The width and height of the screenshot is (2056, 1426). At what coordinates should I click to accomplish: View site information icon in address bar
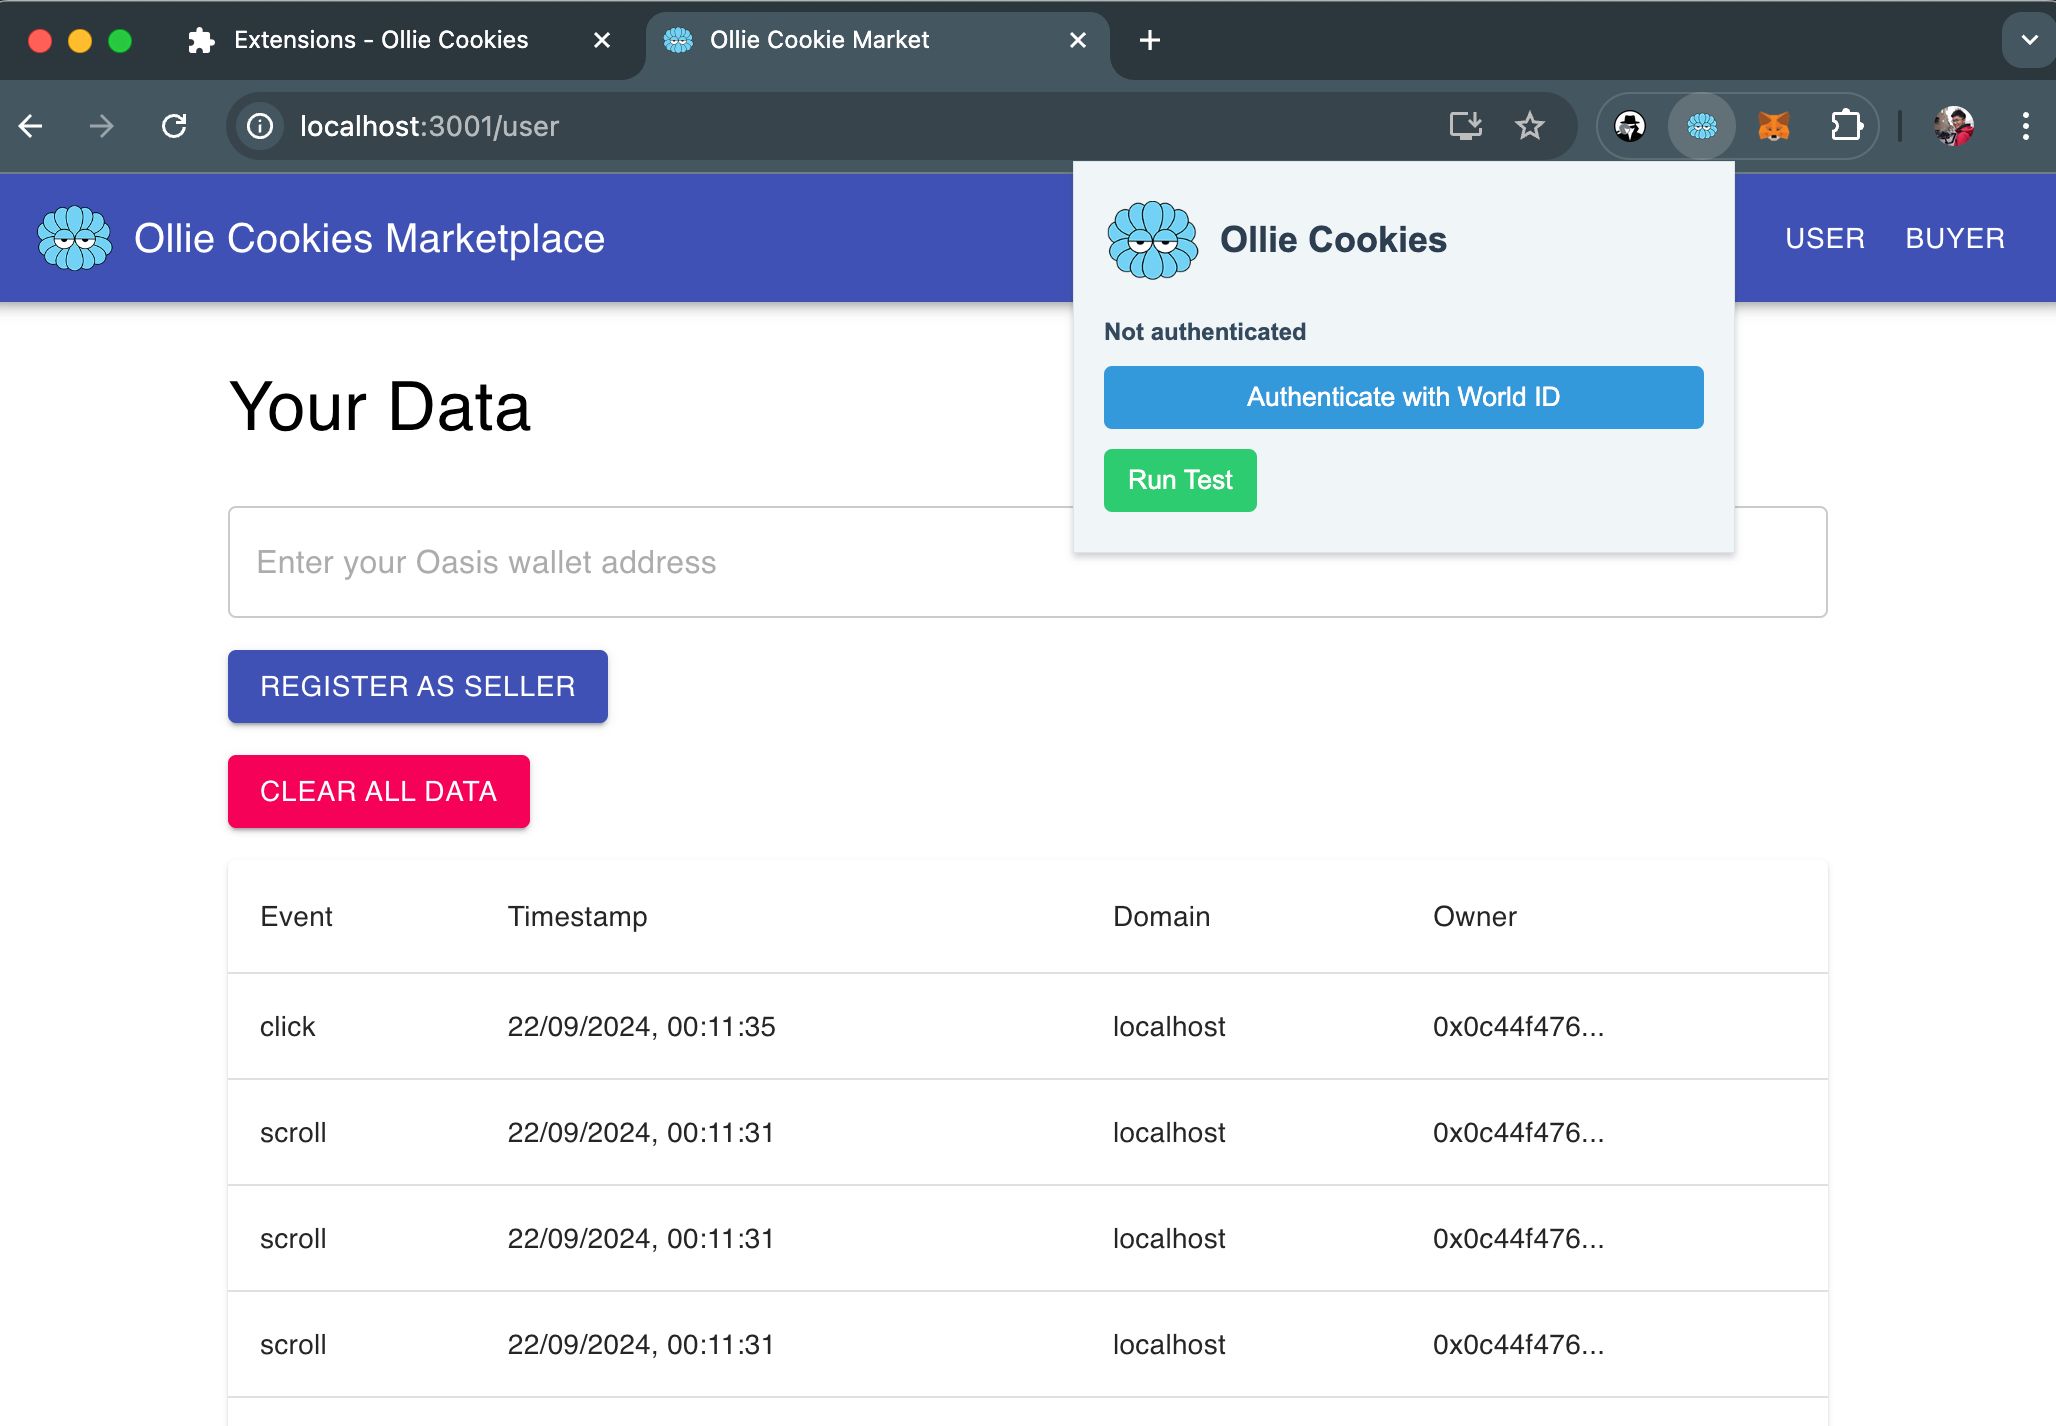tap(260, 126)
